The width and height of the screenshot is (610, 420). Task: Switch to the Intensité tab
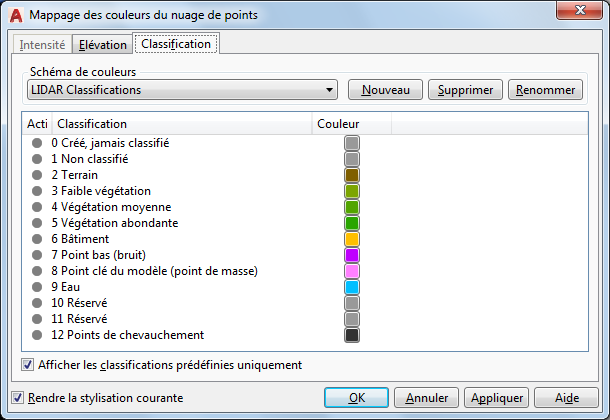(x=43, y=45)
